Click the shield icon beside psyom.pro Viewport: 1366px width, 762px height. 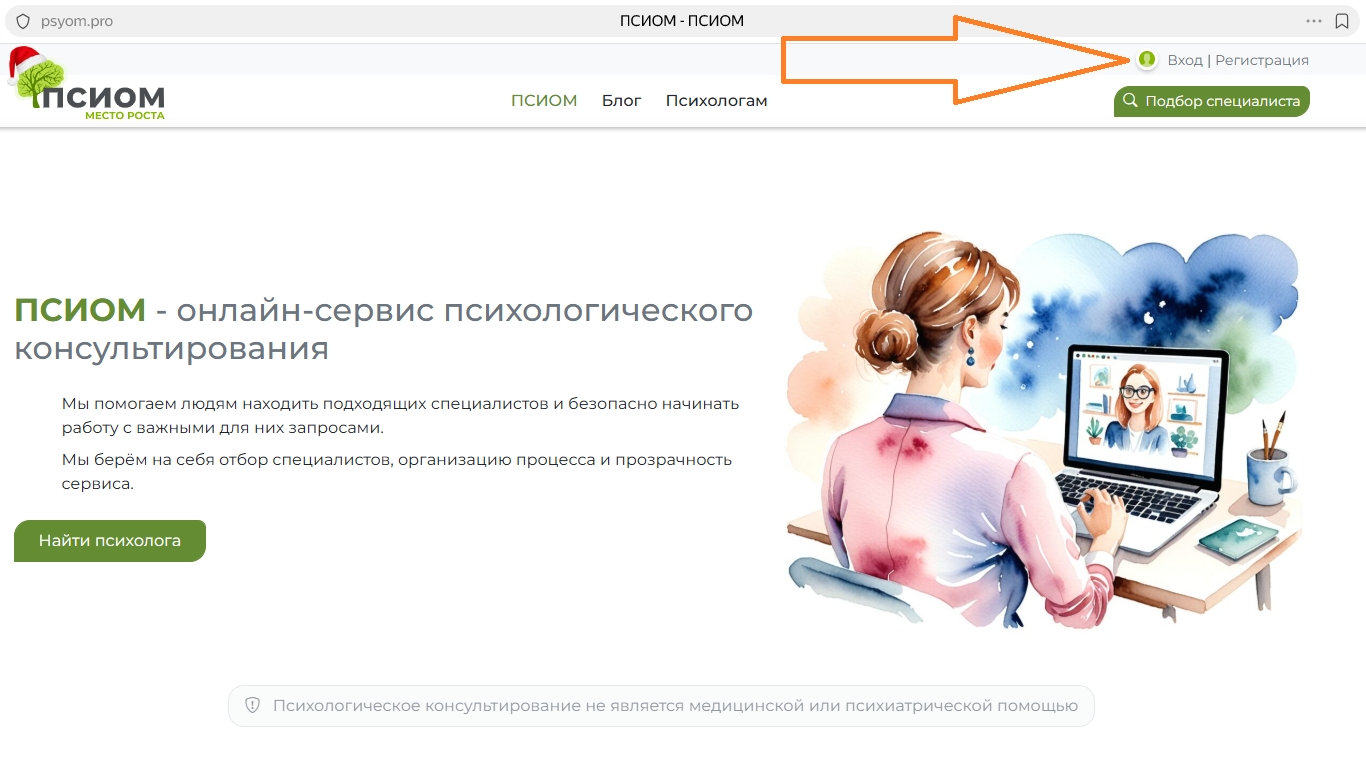point(23,21)
